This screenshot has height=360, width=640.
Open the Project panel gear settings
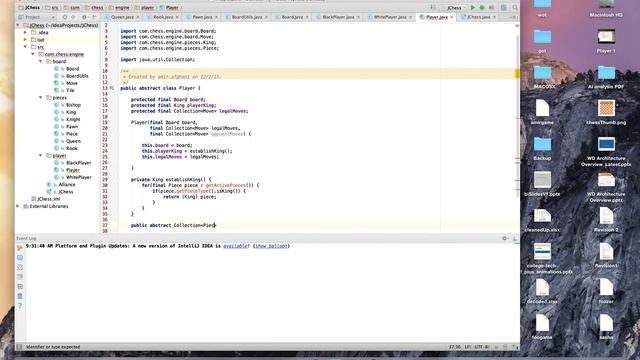[84, 17]
